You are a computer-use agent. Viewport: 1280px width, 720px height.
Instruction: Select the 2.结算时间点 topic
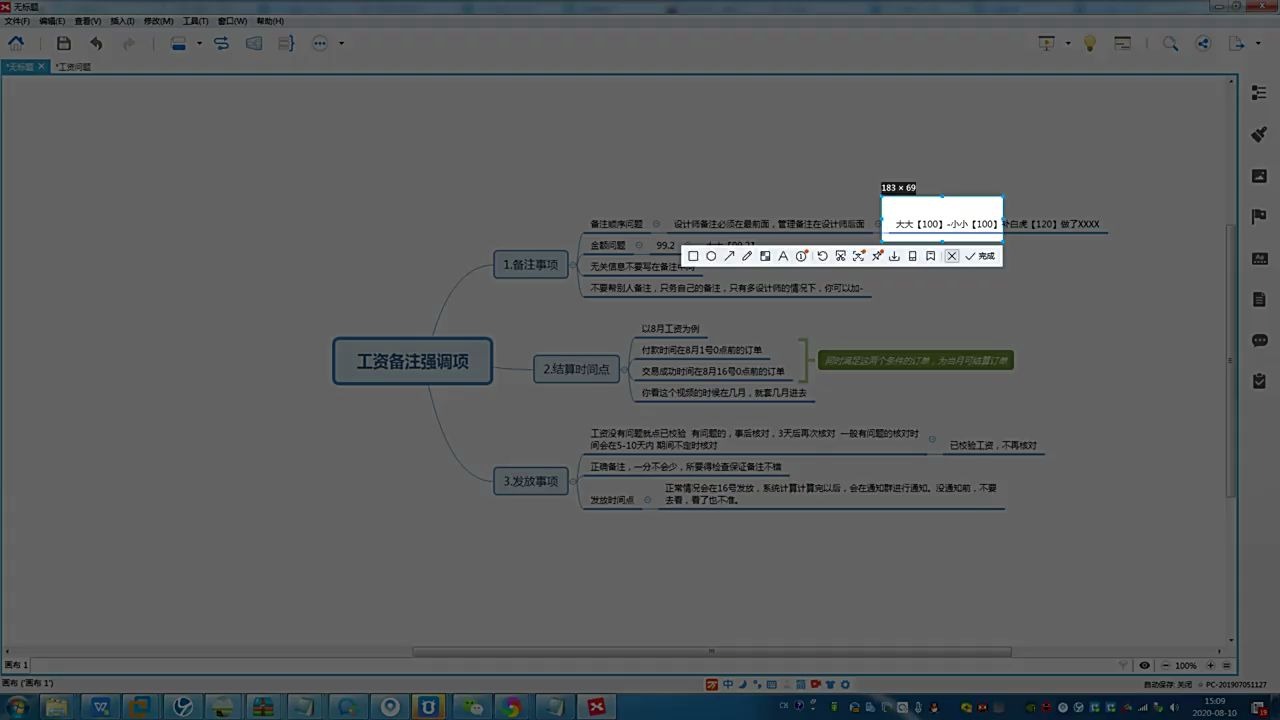click(x=576, y=369)
